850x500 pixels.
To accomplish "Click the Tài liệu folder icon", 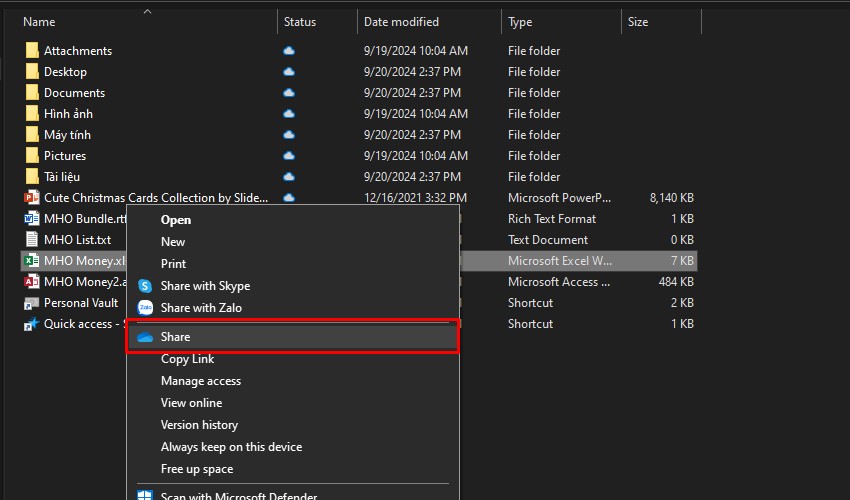I will click(32, 177).
